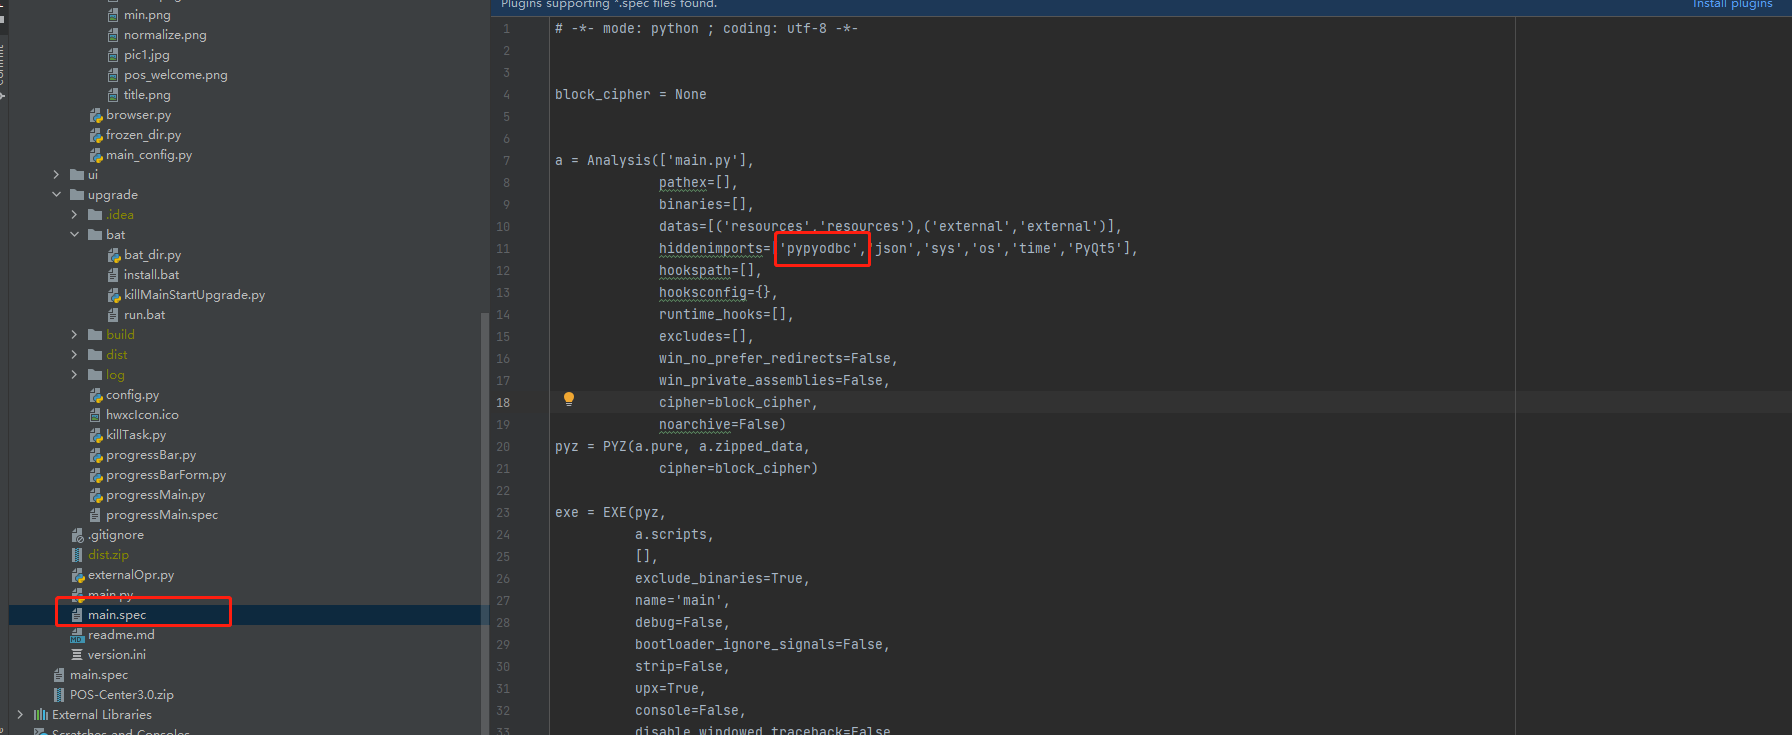Click the upx=True line
Viewport: 1792px width, 735px height.
tap(671, 689)
